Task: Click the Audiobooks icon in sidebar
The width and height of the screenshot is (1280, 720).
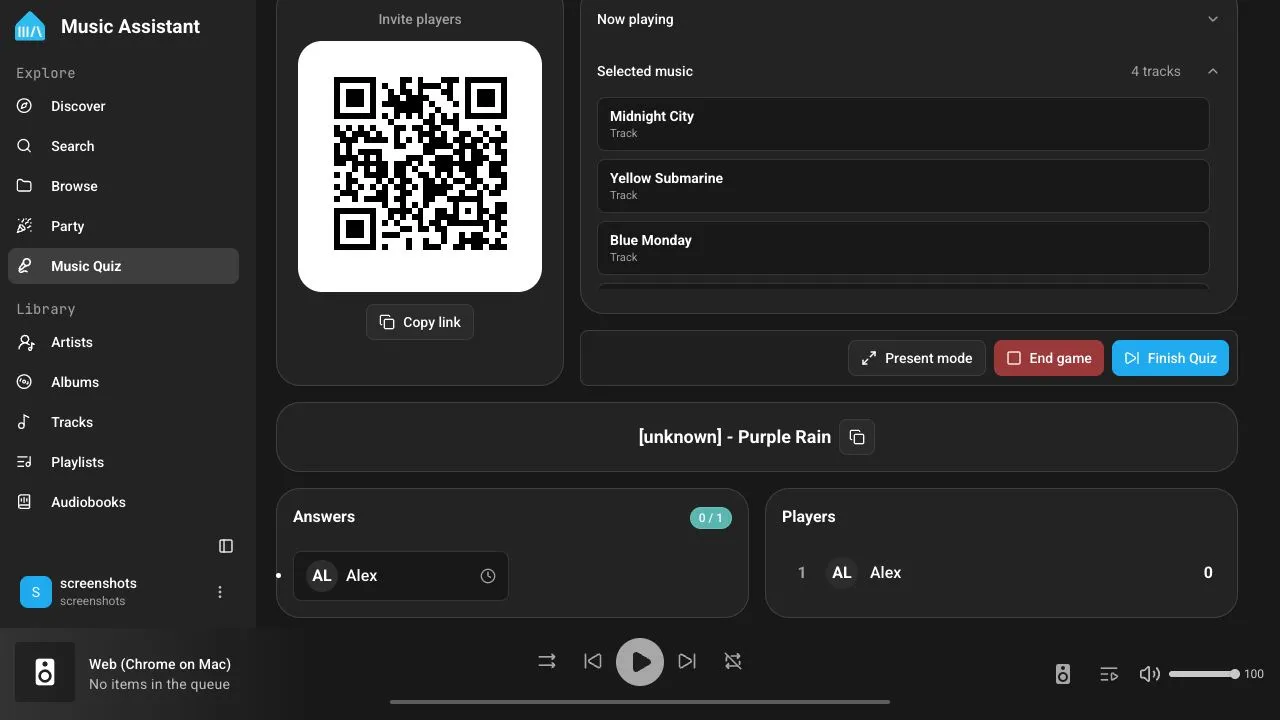Action: pyautogui.click(x=25, y=502)
